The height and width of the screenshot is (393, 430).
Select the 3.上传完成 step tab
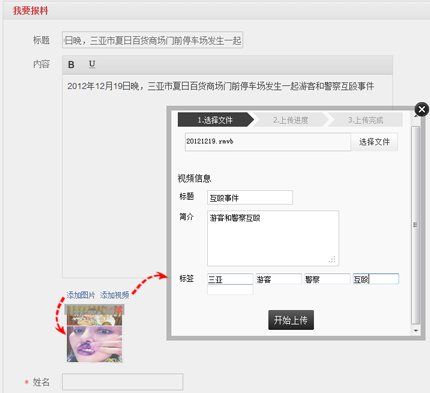[366, 120]
